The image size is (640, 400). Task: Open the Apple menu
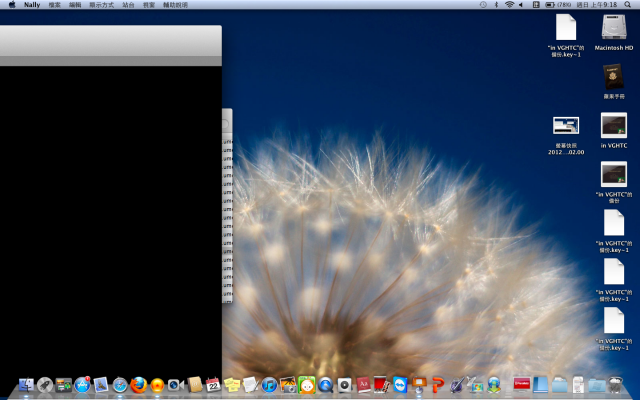(12, 4)
